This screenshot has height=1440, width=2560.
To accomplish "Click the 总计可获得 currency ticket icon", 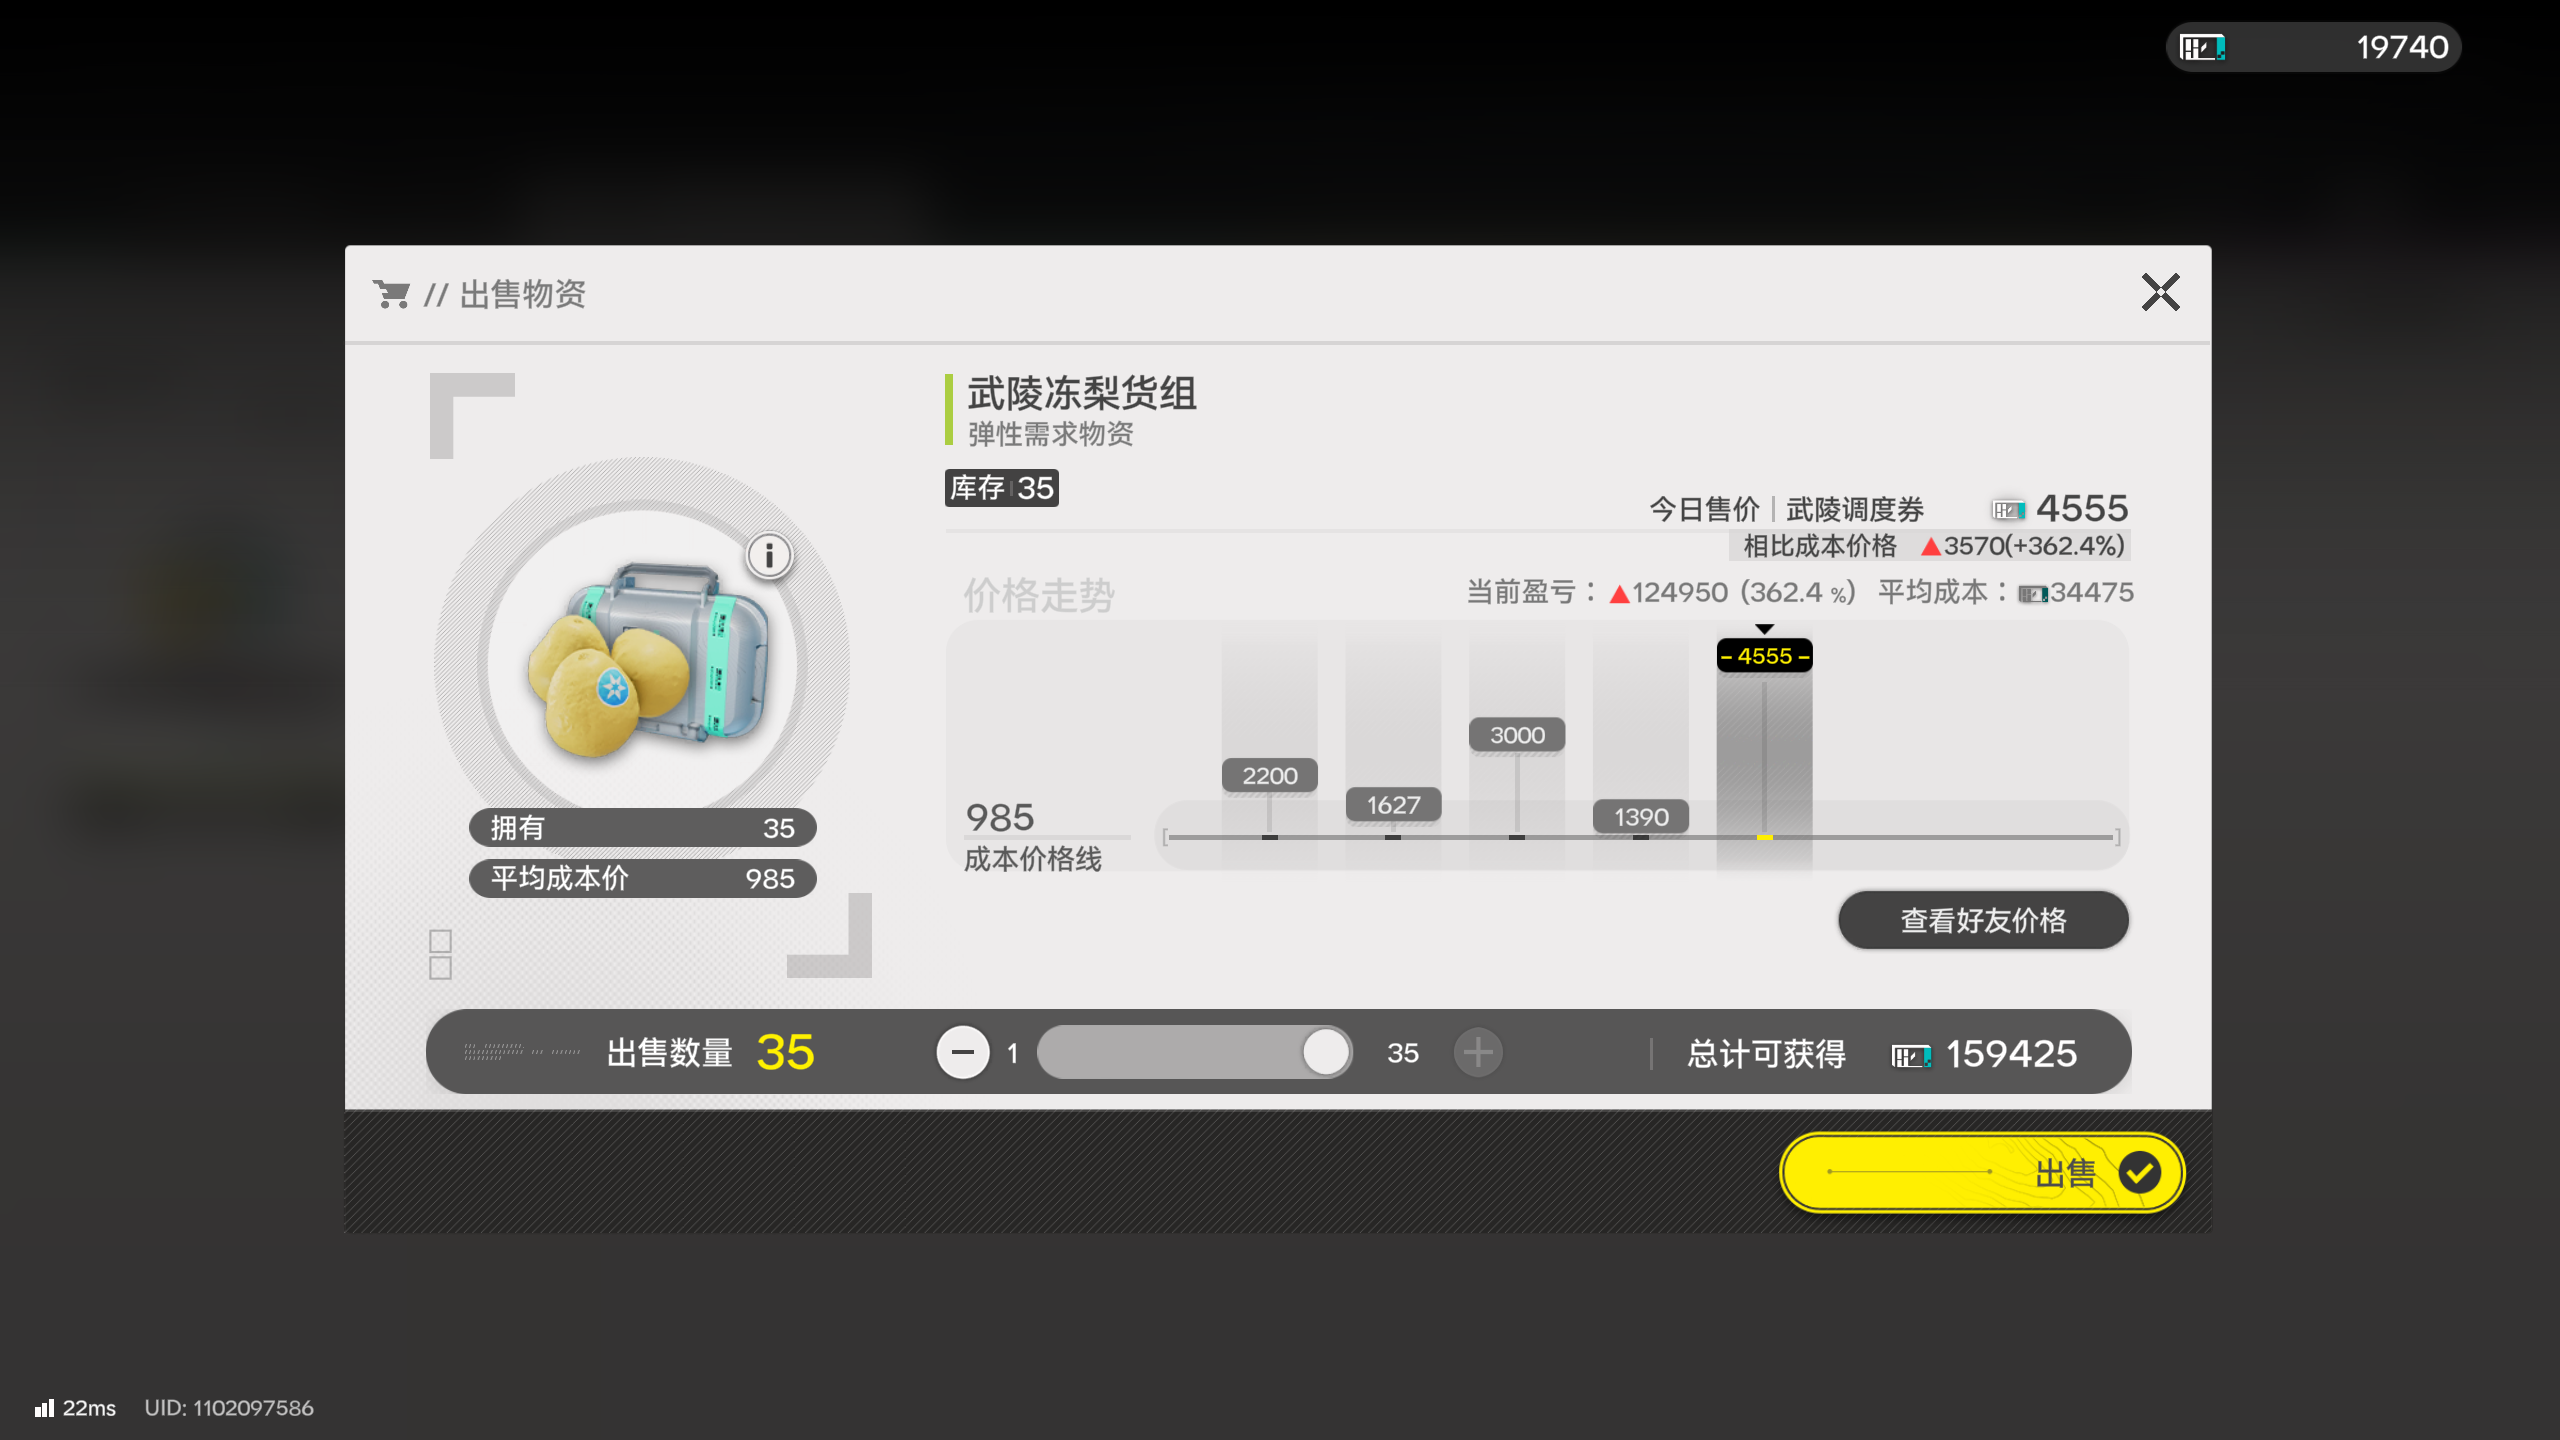I will (x=1911, y=1055).
